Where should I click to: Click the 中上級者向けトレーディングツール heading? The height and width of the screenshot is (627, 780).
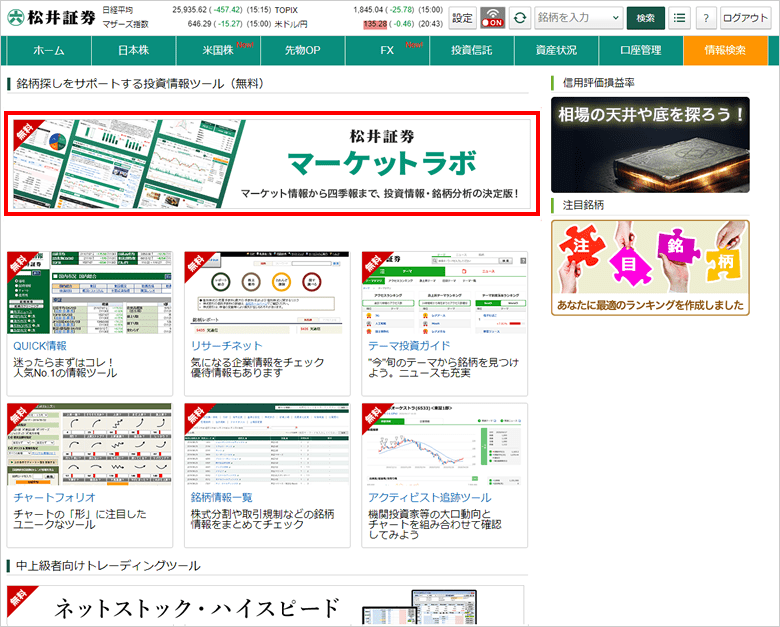108,565
